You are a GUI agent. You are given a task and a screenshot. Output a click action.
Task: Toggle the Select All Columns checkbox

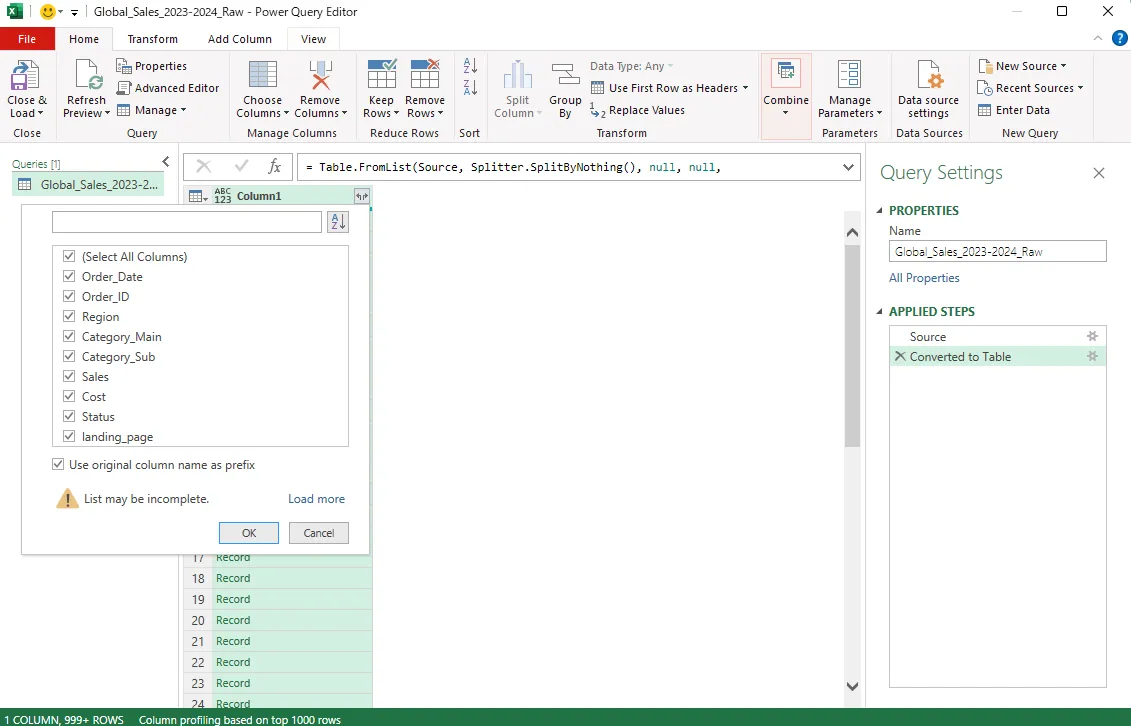click(x=69, y=256)
